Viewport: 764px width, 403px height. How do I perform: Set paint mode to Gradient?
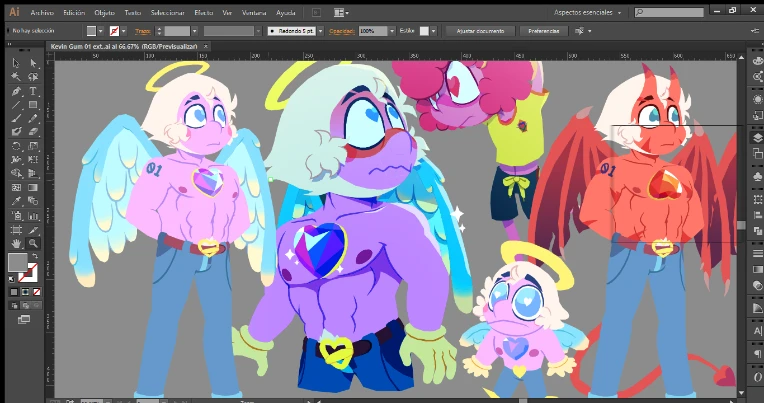25,292
